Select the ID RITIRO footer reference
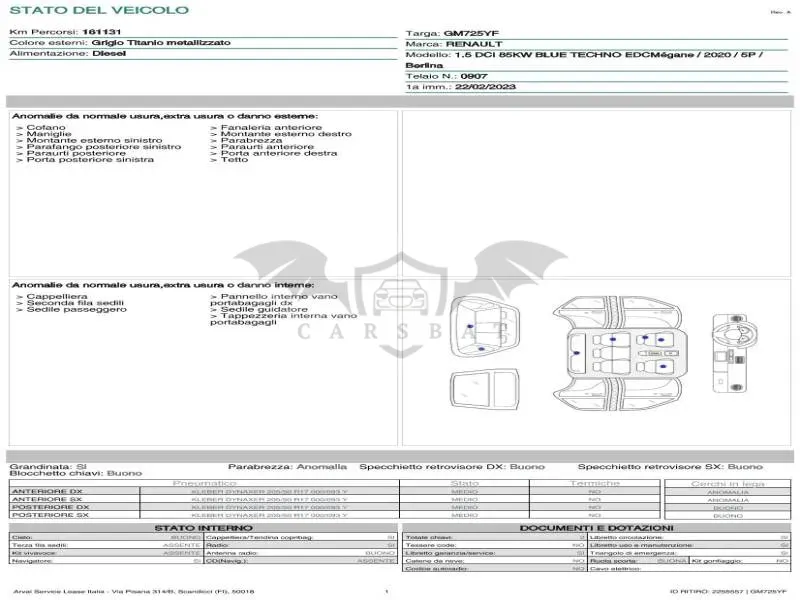This screenshot has width=800, height=600. pyautogui.click(x=728, y=592)
